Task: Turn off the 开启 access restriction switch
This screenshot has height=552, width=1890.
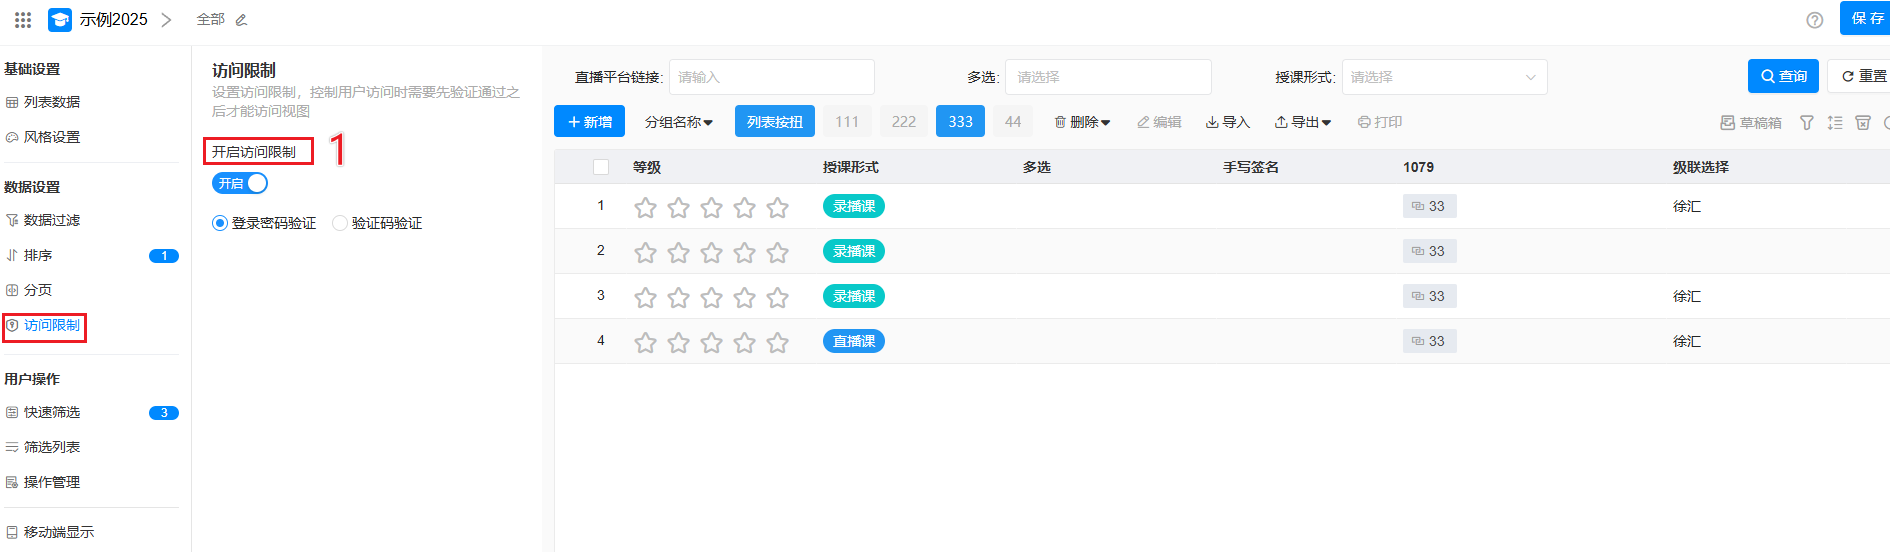Action: (x=240, y=183)
